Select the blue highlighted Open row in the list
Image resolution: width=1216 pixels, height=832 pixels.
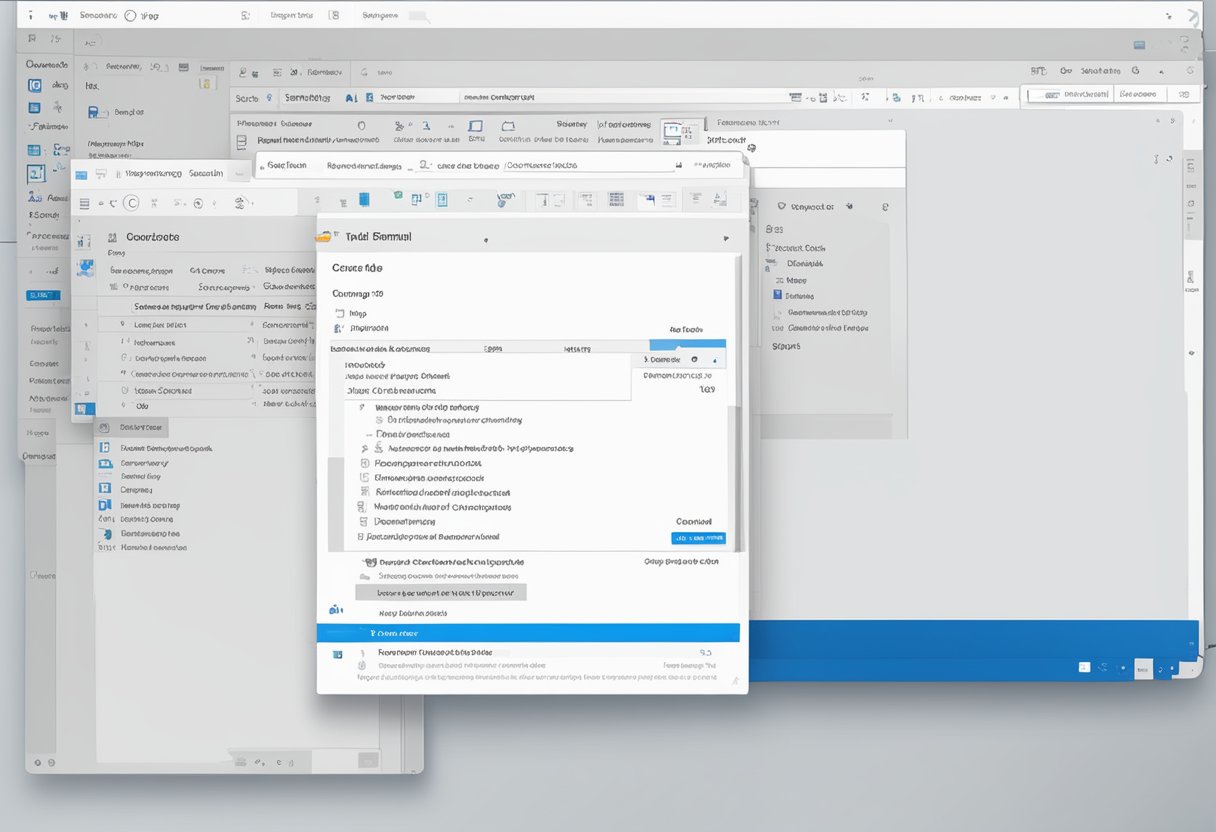pos(530,632)
